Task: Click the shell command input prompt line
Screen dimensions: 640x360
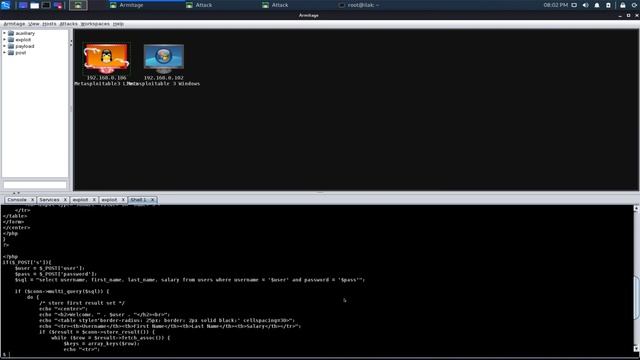Action: click(x=318, y=355)
